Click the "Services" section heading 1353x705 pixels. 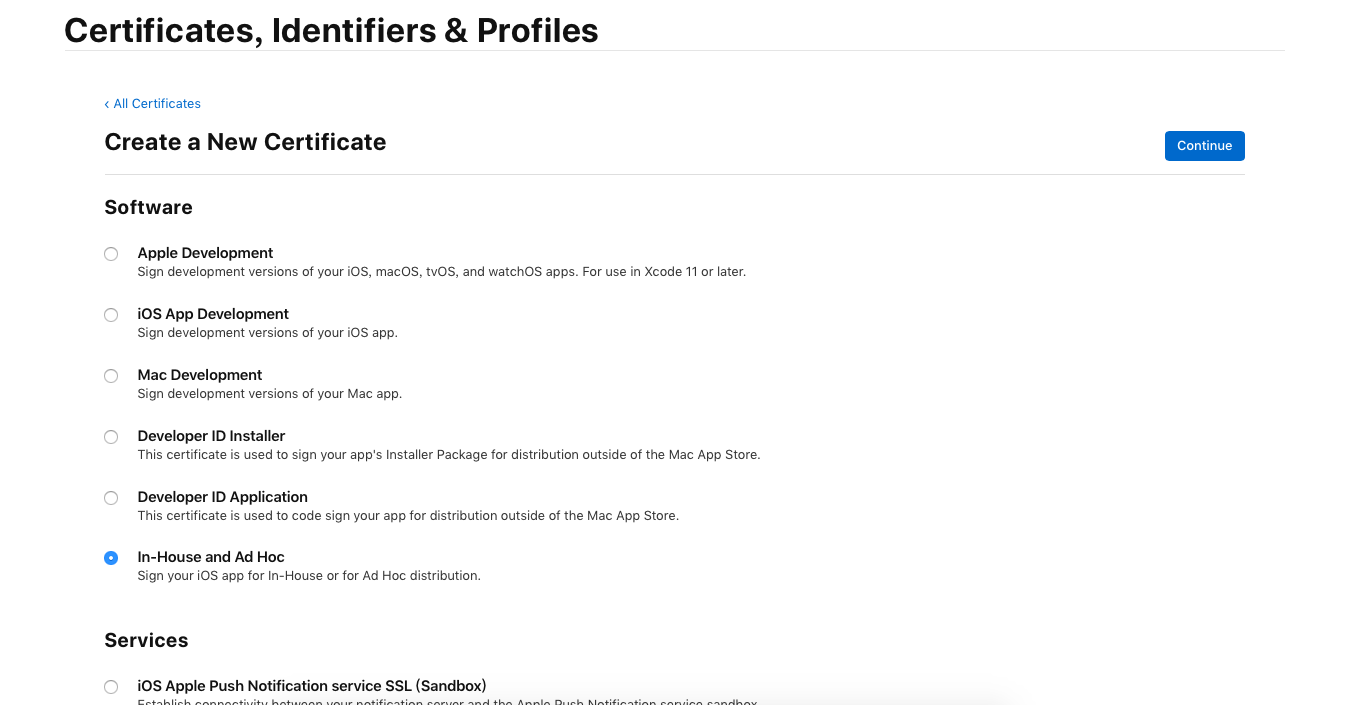click(146, 640)
